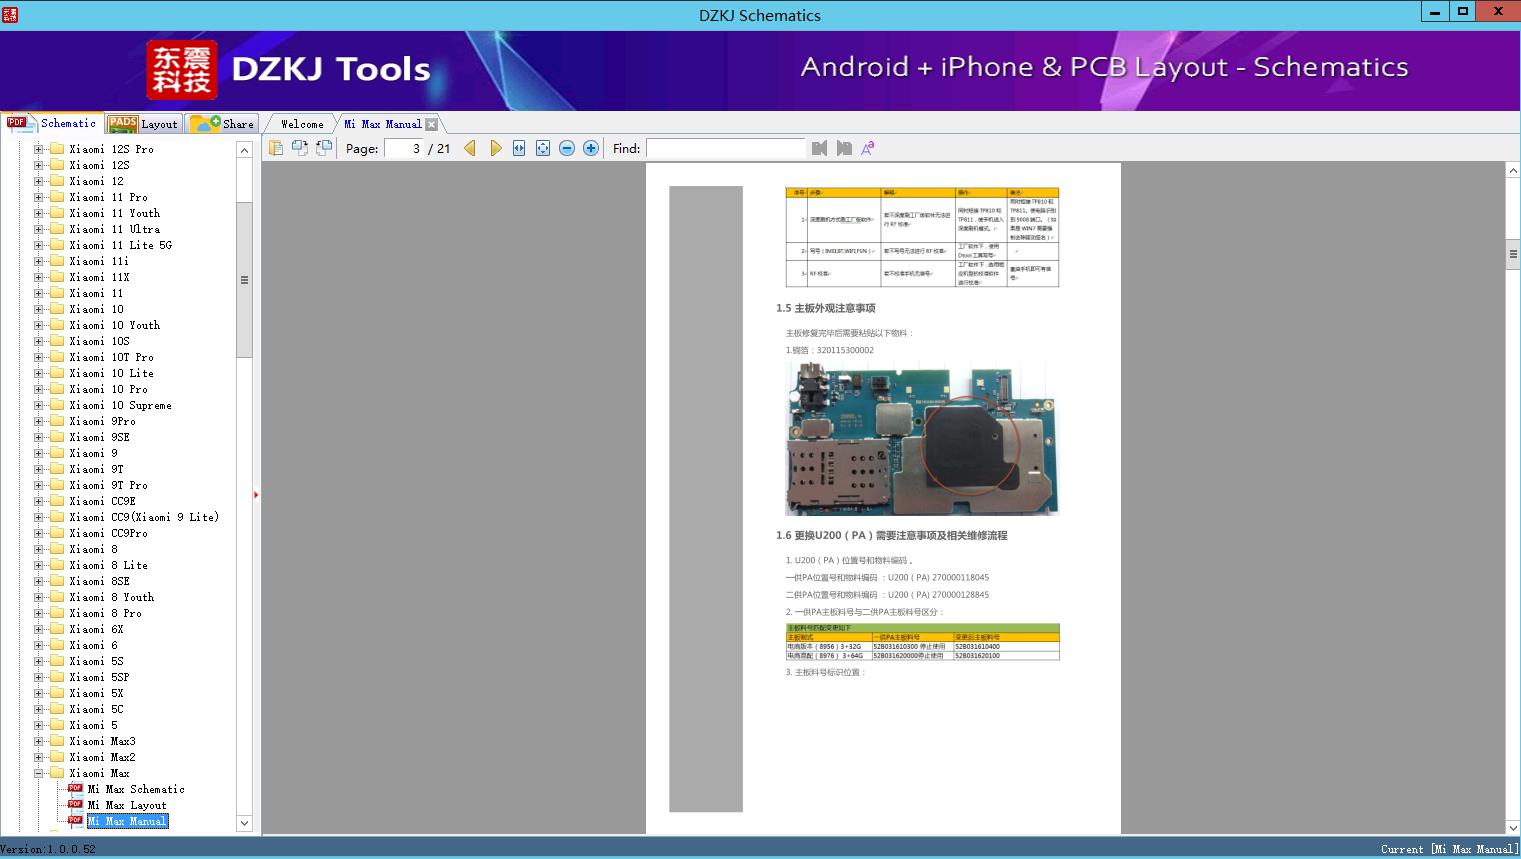Find next match icon

(844, 148)
